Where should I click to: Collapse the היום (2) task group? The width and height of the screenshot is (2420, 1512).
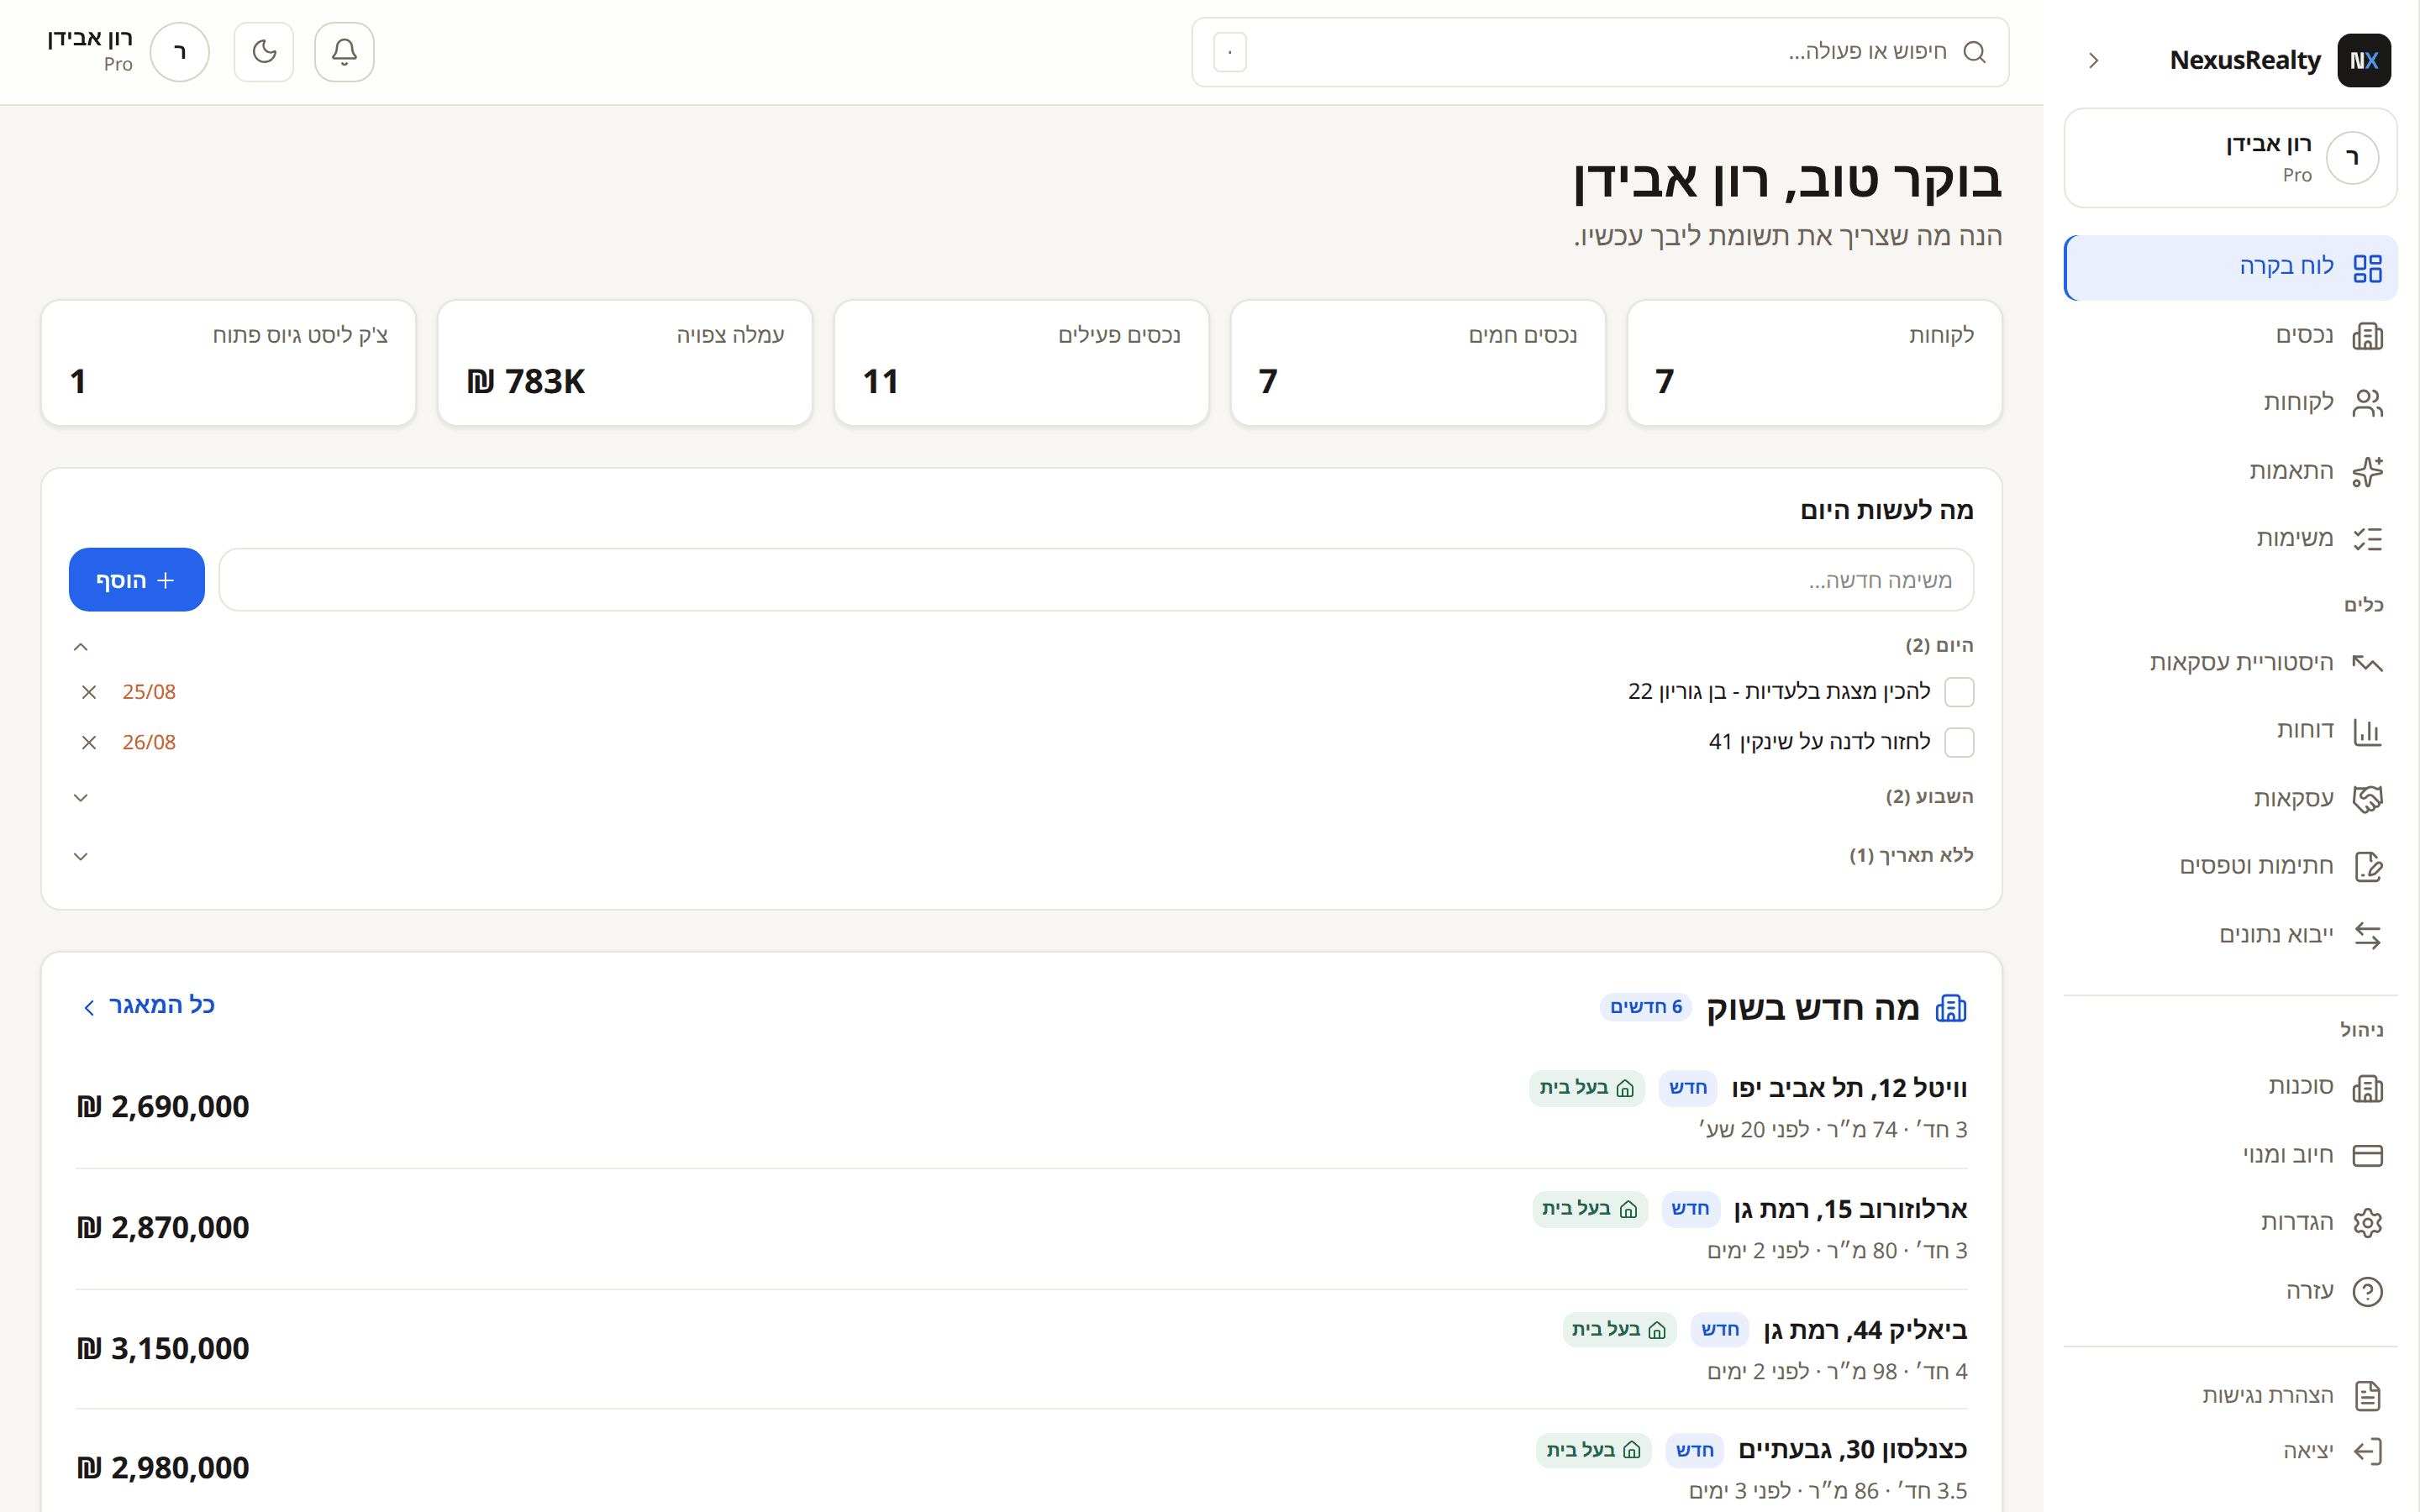pos(81,647)
